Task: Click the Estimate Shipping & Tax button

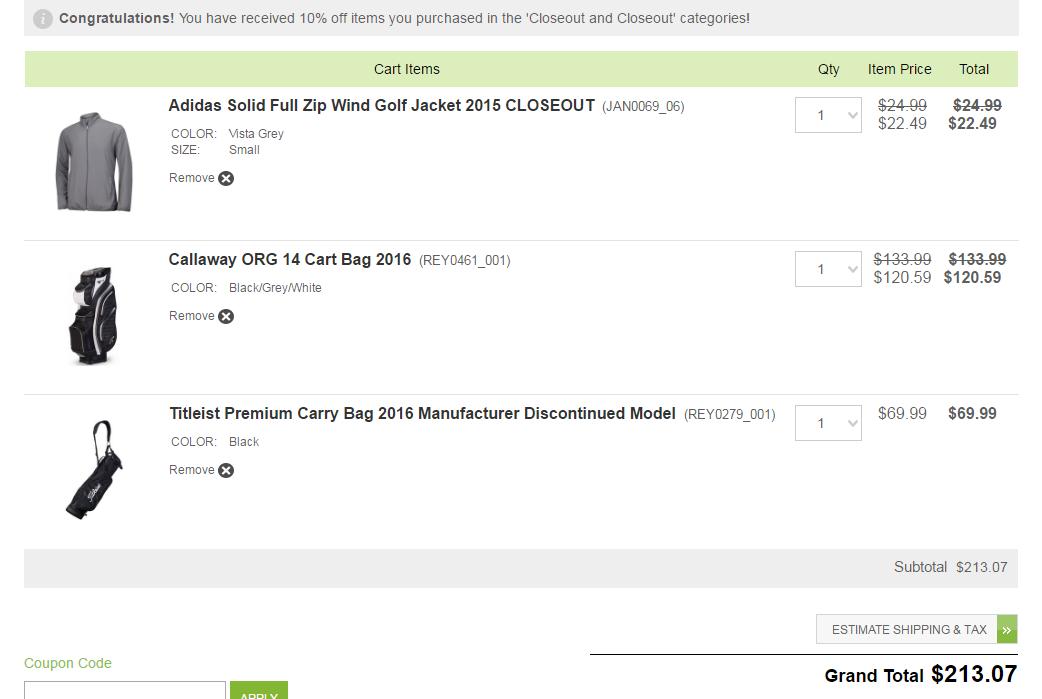Action: click(908, 629)
